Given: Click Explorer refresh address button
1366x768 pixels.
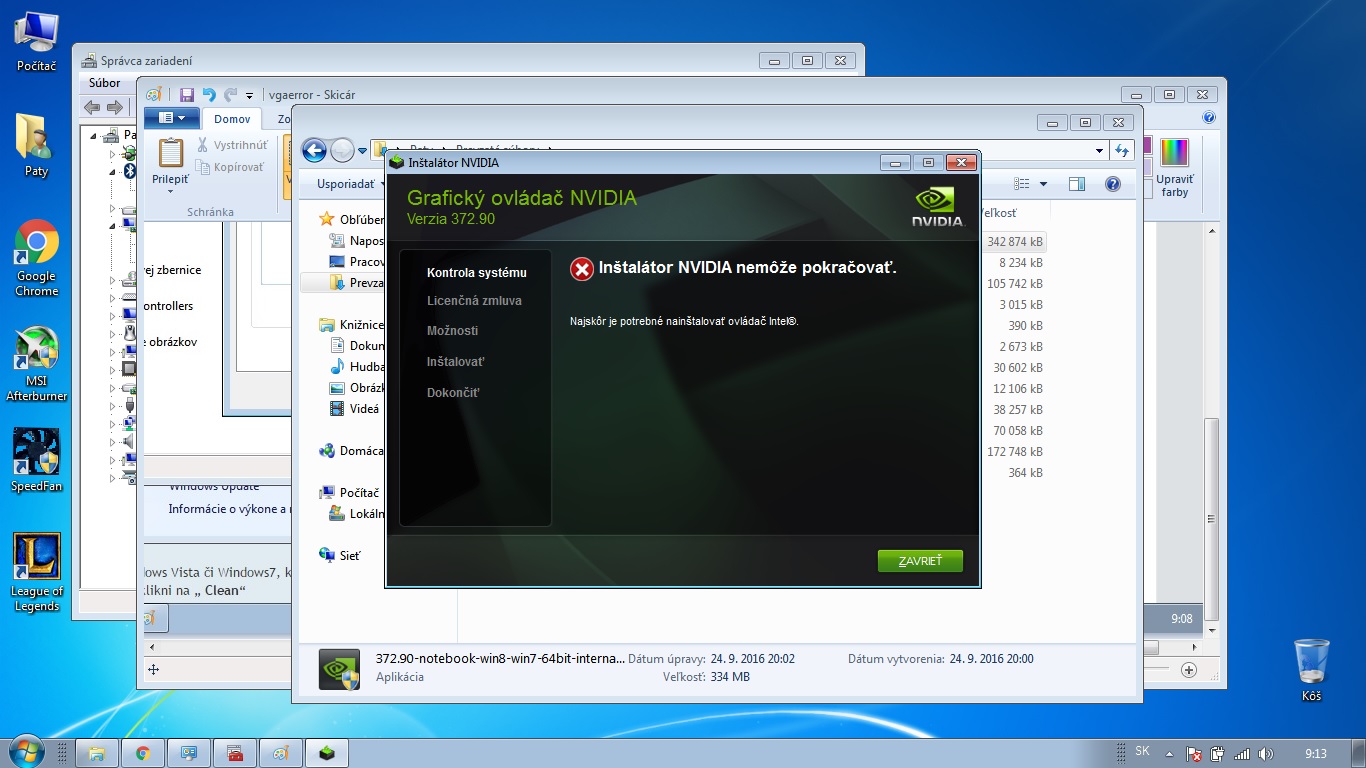Looking at the screenshot, I should (1122, 151).
